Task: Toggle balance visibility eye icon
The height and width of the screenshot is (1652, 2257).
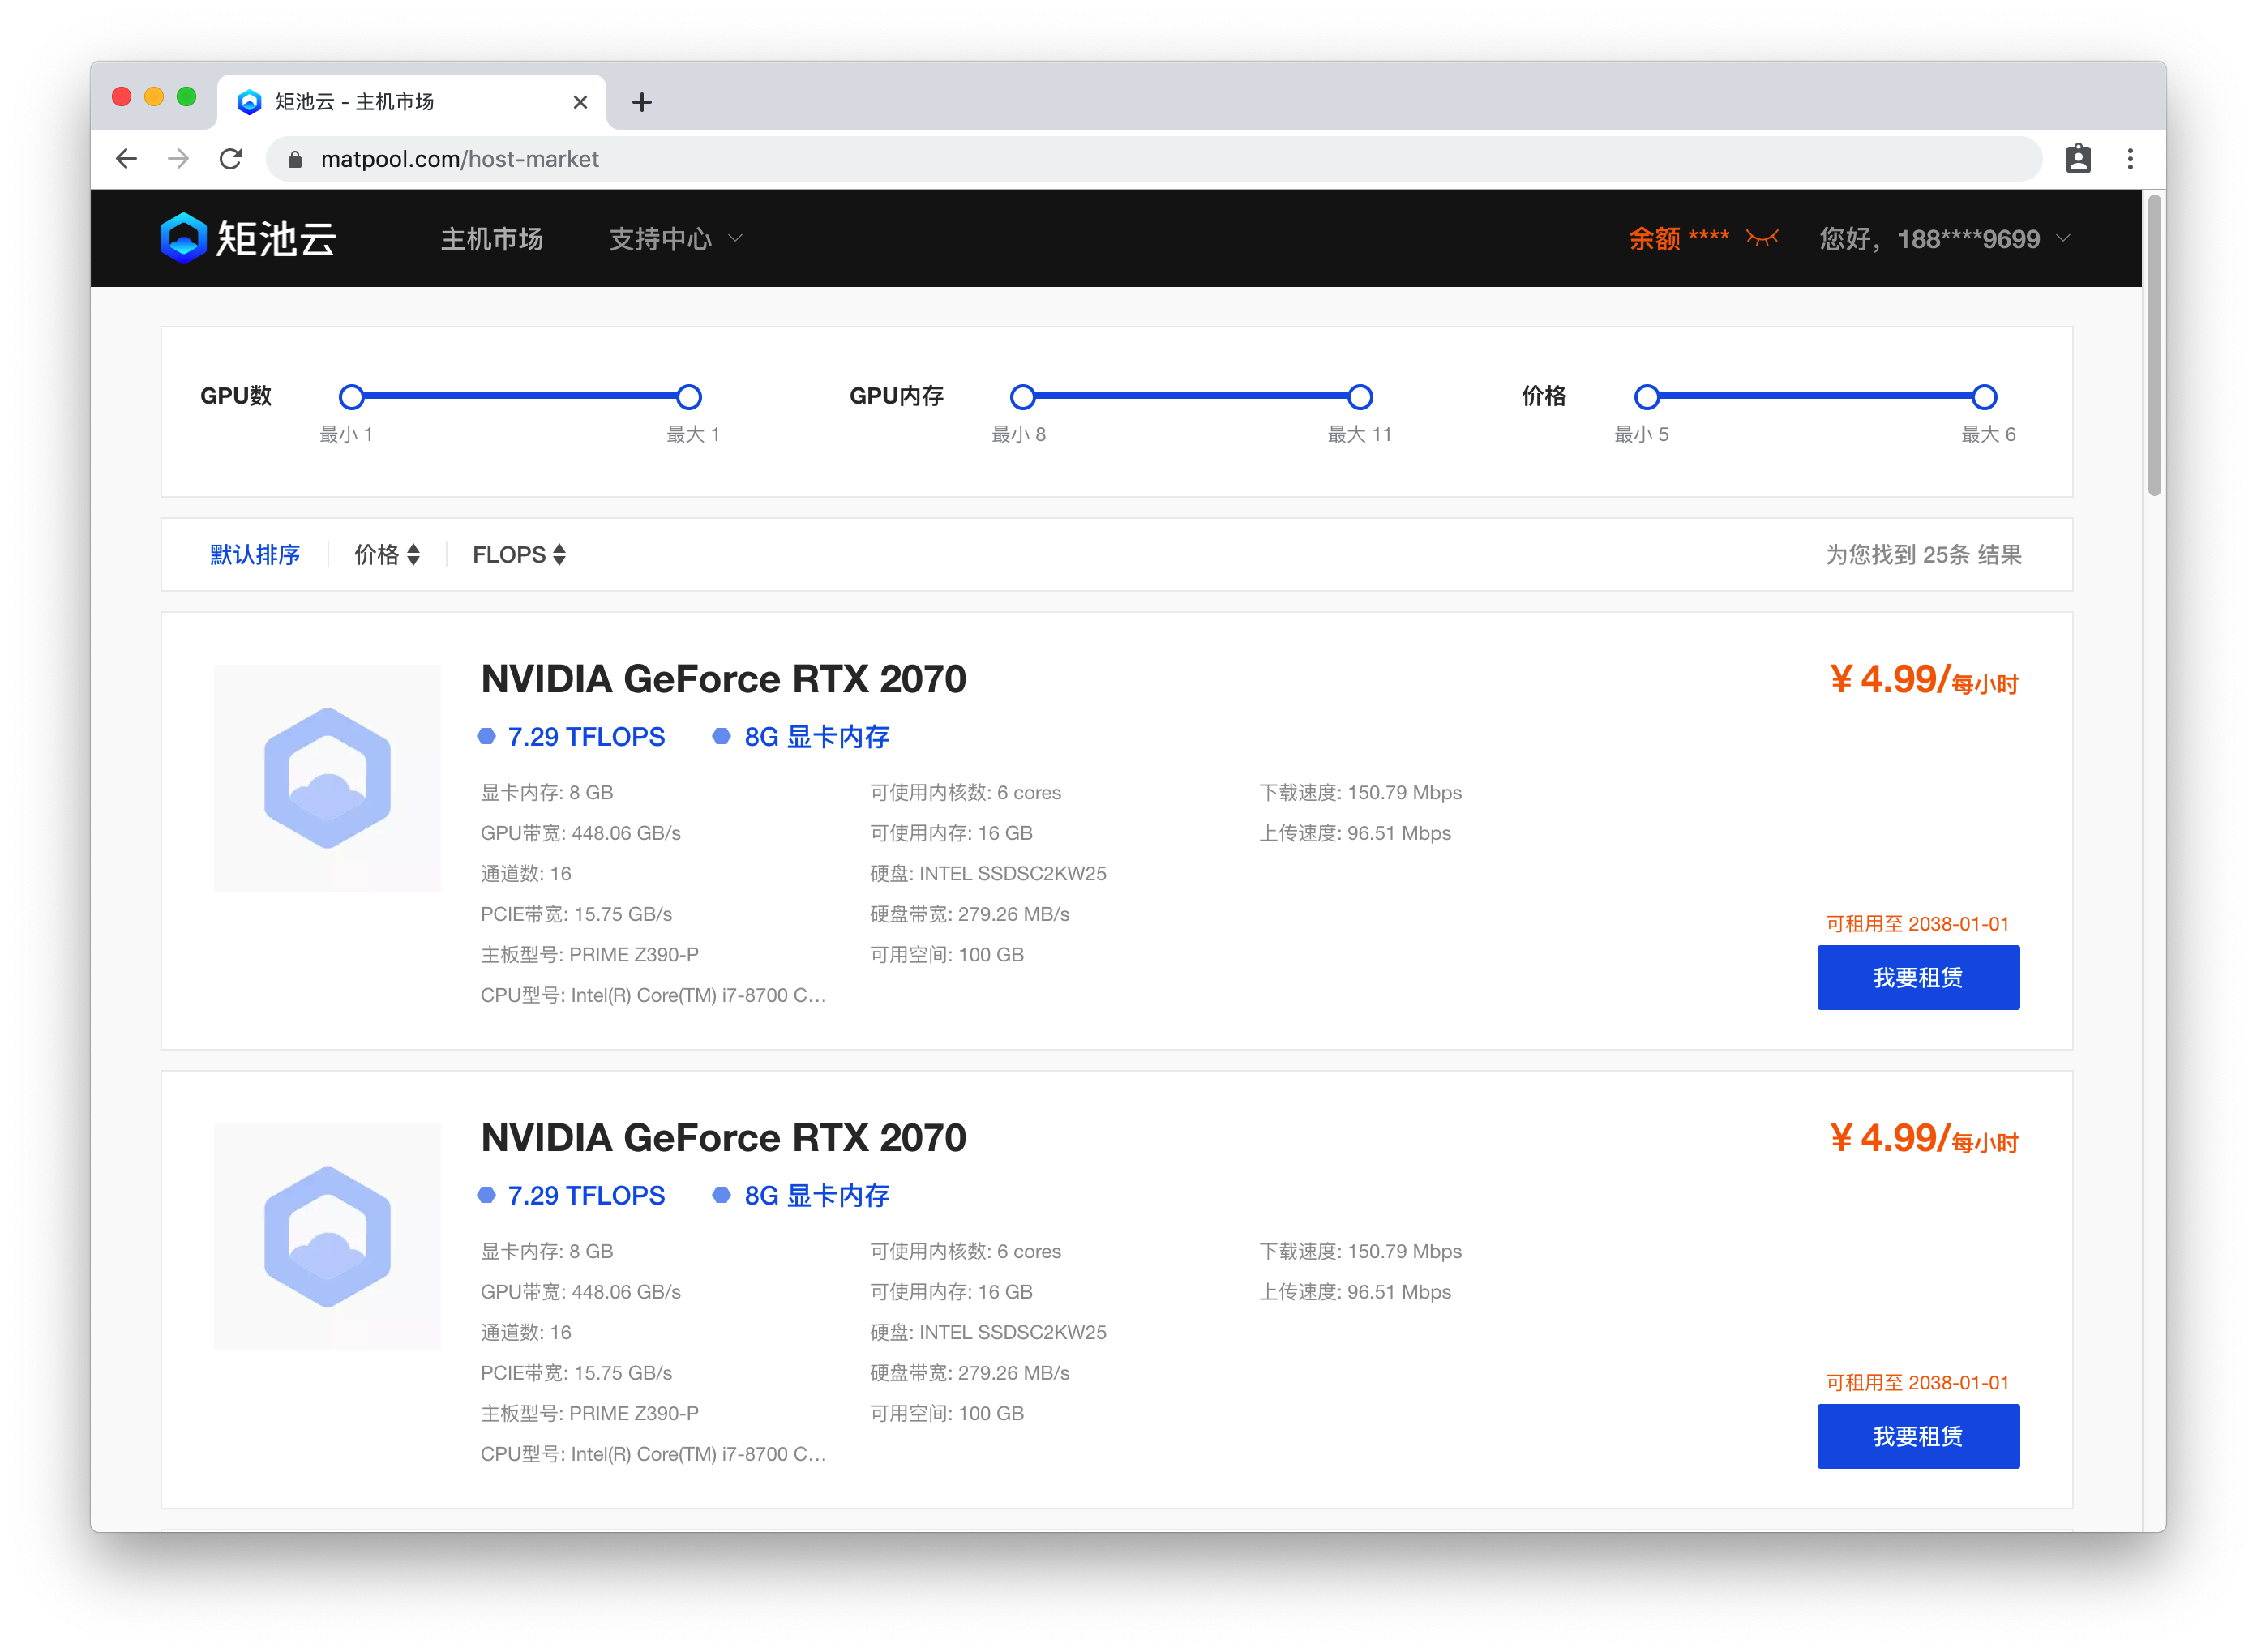Action: click(x=1762, y=238)
